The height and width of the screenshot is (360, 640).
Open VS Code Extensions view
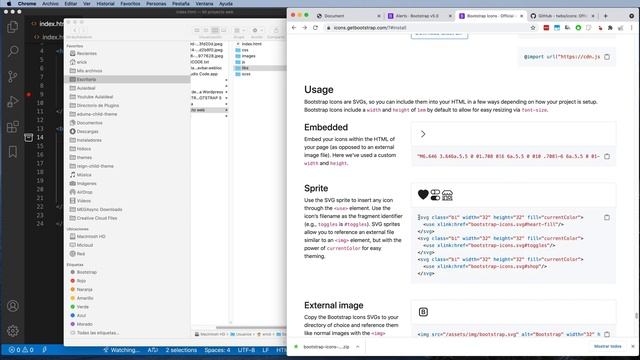(x=13, y=127)
